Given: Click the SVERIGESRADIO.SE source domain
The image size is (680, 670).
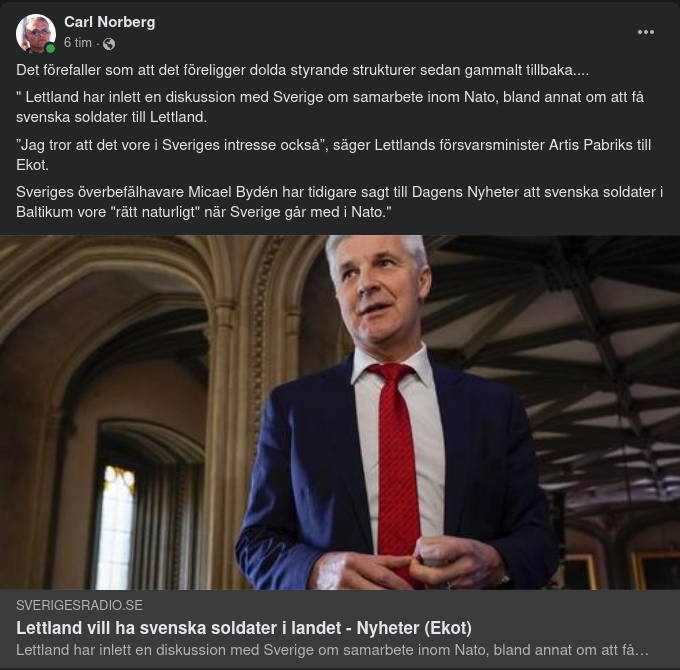Looking at the screenshot, I should point(79,605).
